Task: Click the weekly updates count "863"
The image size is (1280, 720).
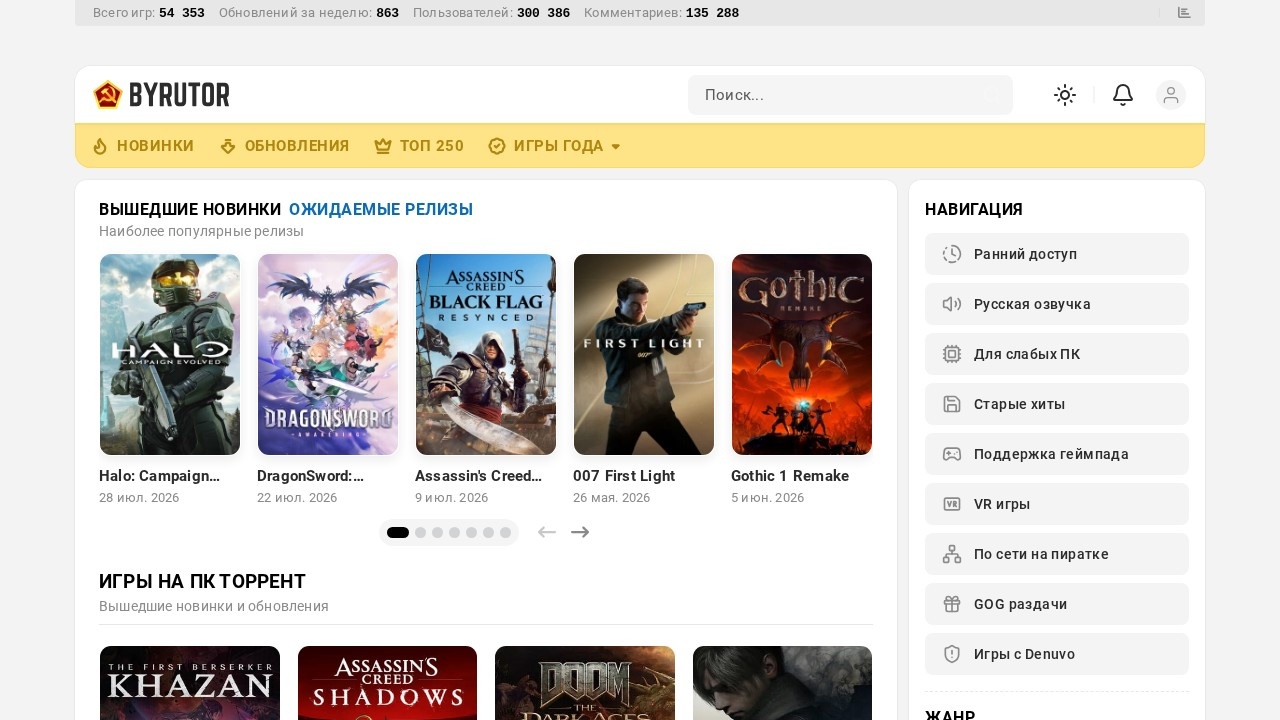Action: pyautogui.click(x=388, y=13)
